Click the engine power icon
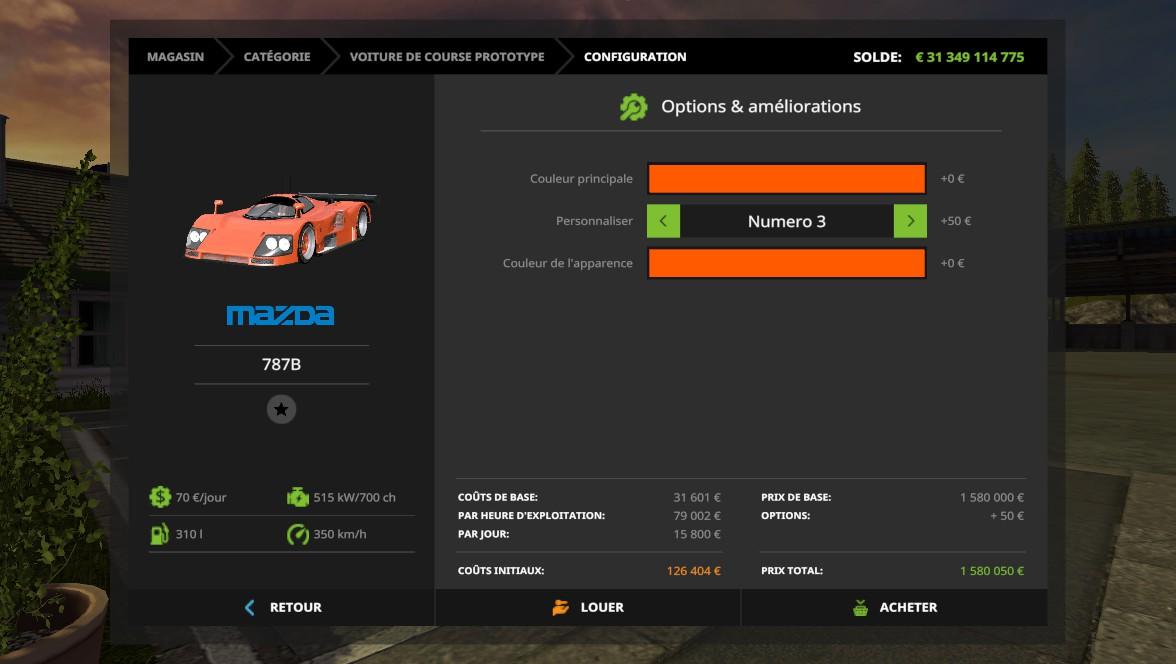Viewport: 1176px width, 664px height. tap(298, 497)
